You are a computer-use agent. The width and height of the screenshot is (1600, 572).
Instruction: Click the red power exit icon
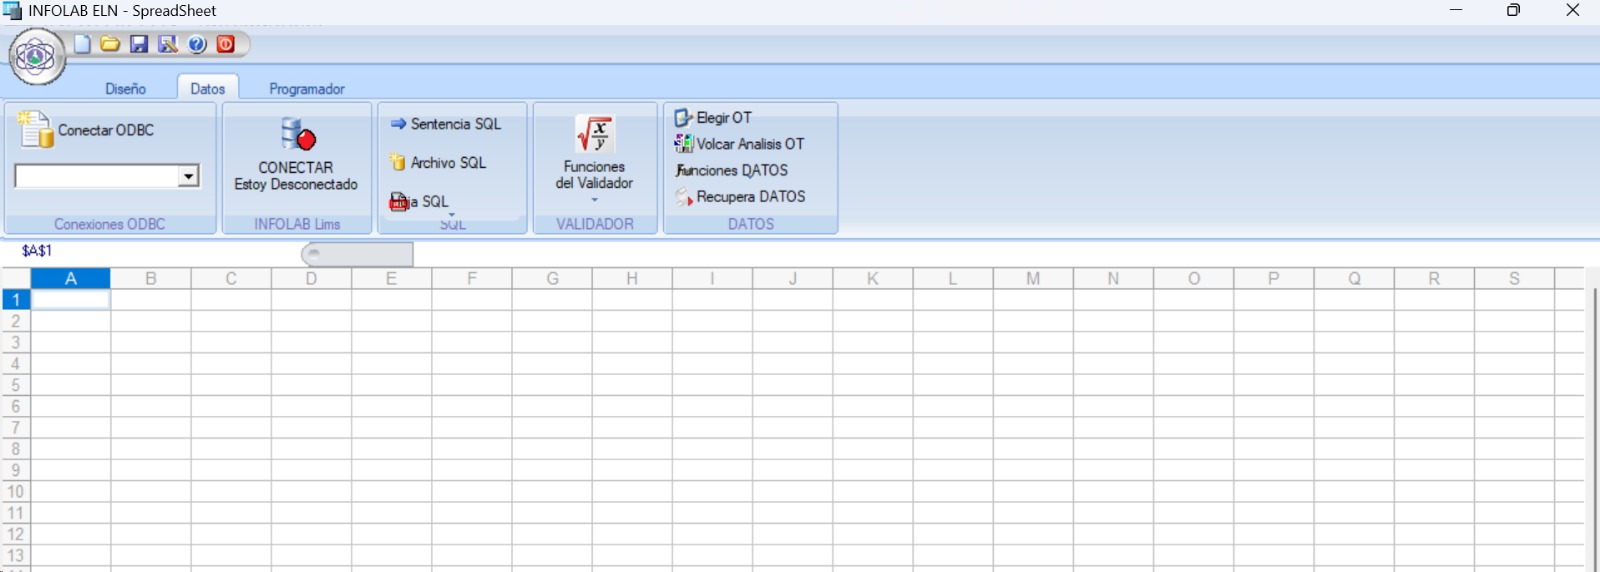[x=226, y=44]
